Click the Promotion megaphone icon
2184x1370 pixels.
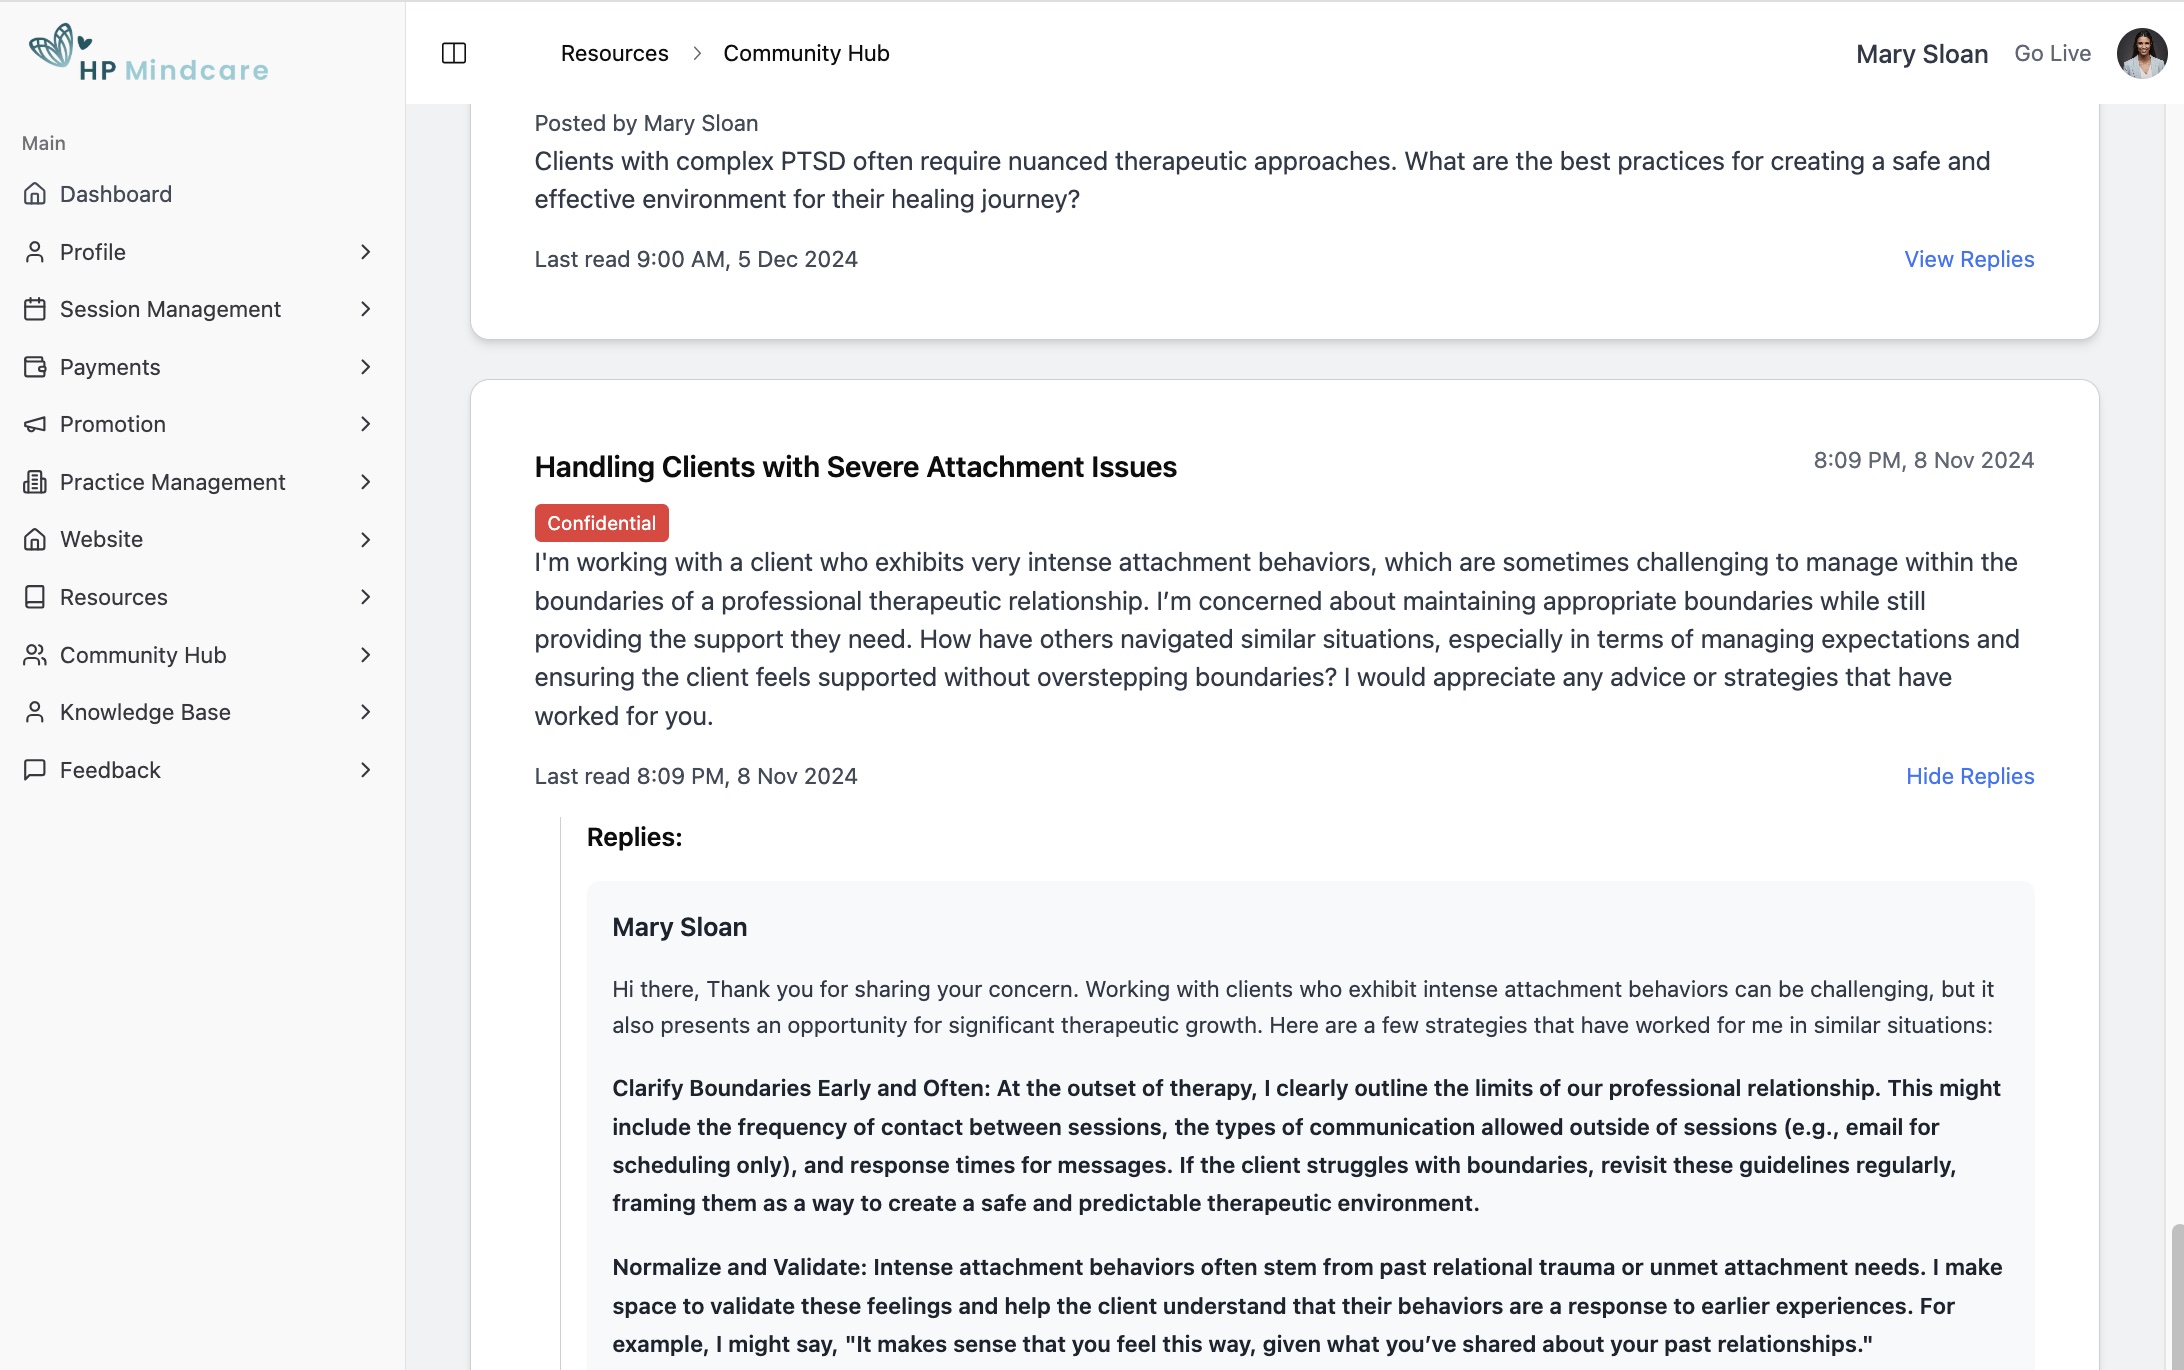point(35,424)
